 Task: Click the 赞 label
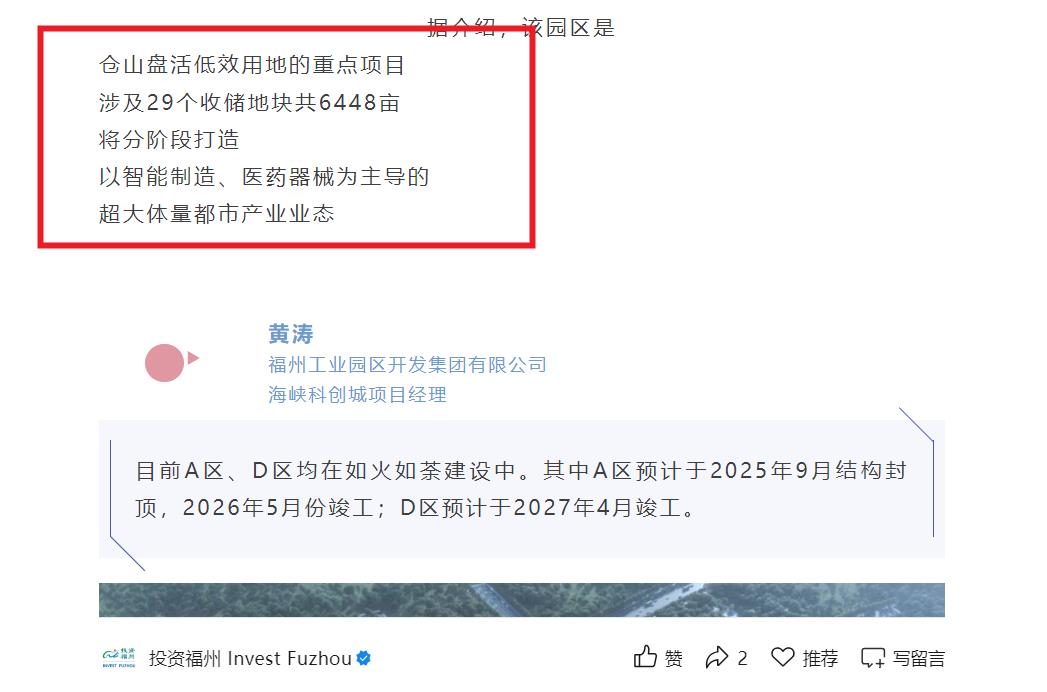point(673,659)
